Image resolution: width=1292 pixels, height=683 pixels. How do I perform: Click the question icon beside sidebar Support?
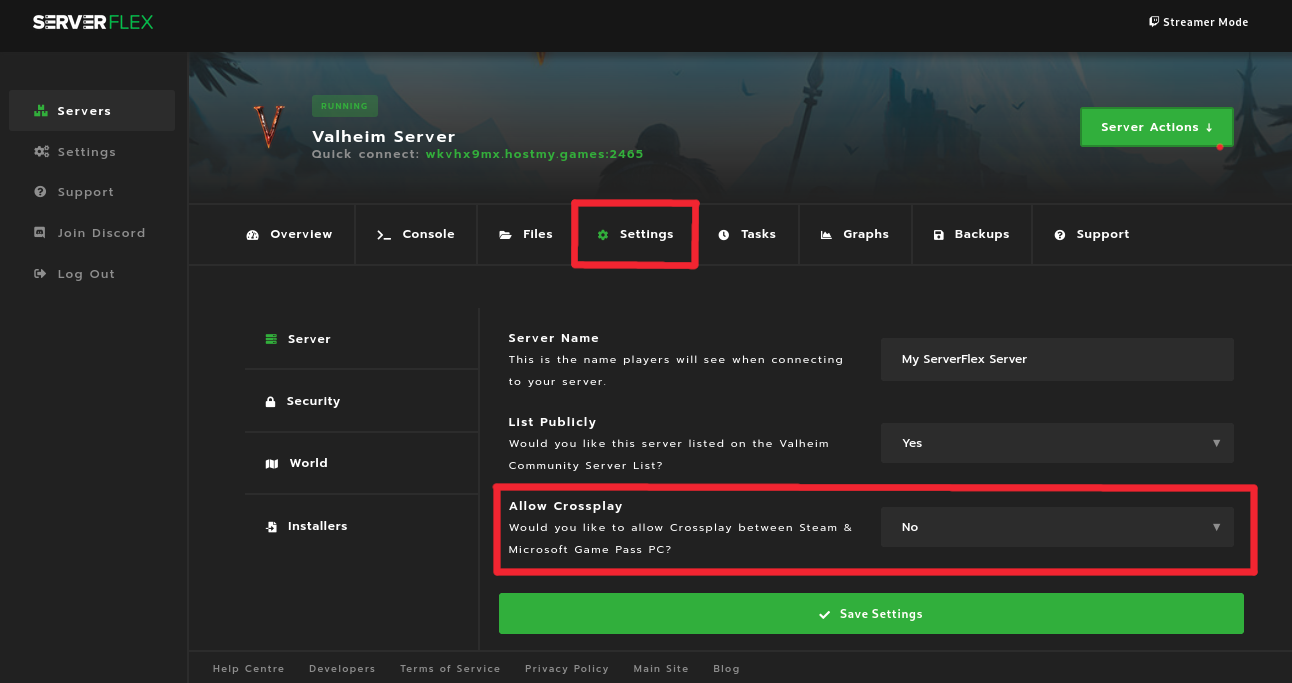40,192
